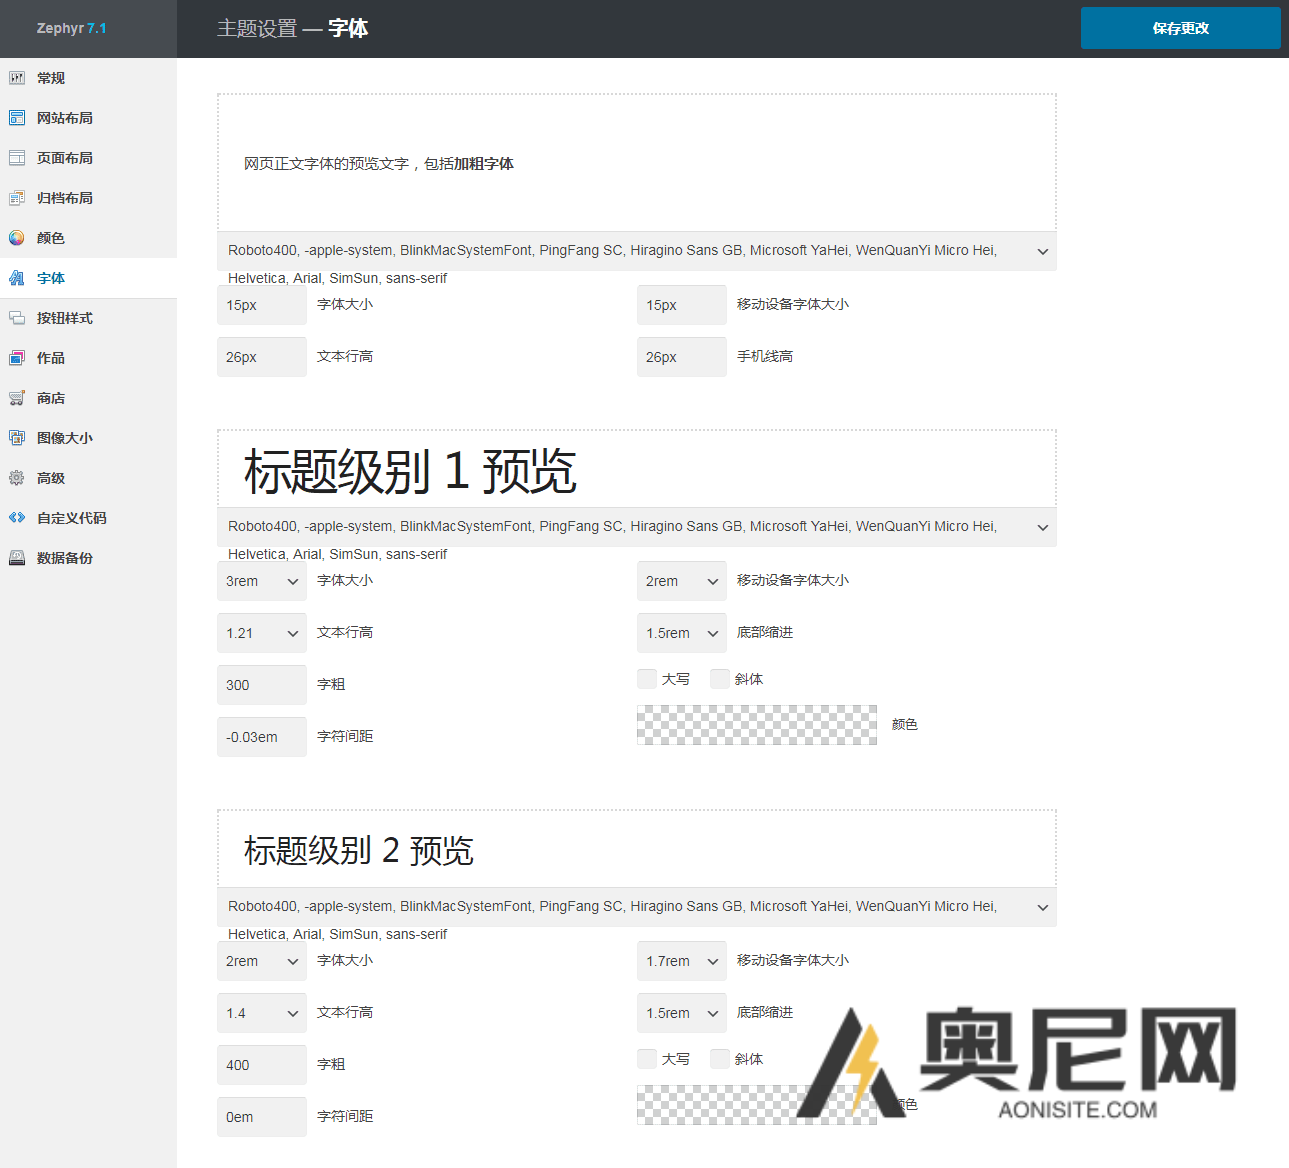Image resolution: width=1289 pixels, height=1168 pixels.
Task: Toggle 斜体 for heading level 1
Action: [x=720, y=678]
